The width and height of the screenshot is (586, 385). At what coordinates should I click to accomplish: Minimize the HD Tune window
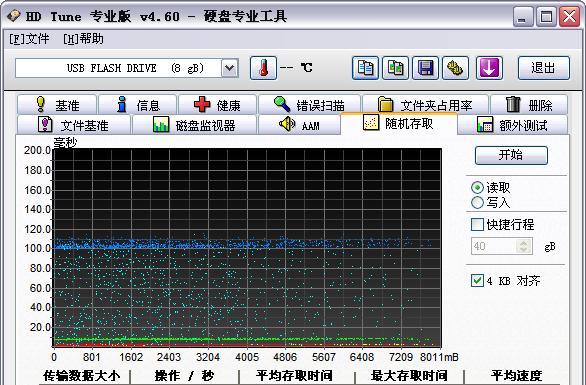[522, 16]
